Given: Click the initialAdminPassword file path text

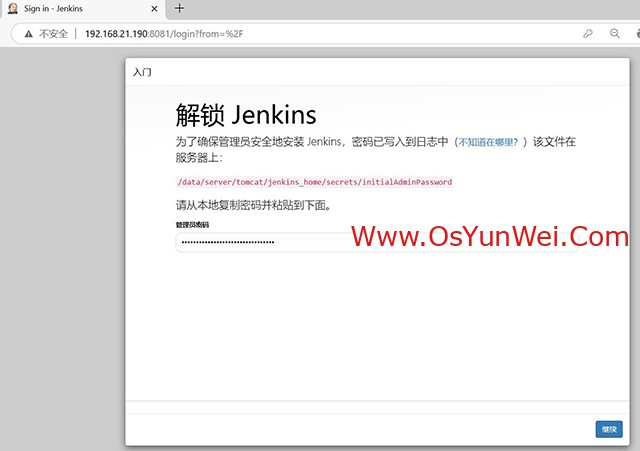Looking at the screenshot, I should click(315, 182).
